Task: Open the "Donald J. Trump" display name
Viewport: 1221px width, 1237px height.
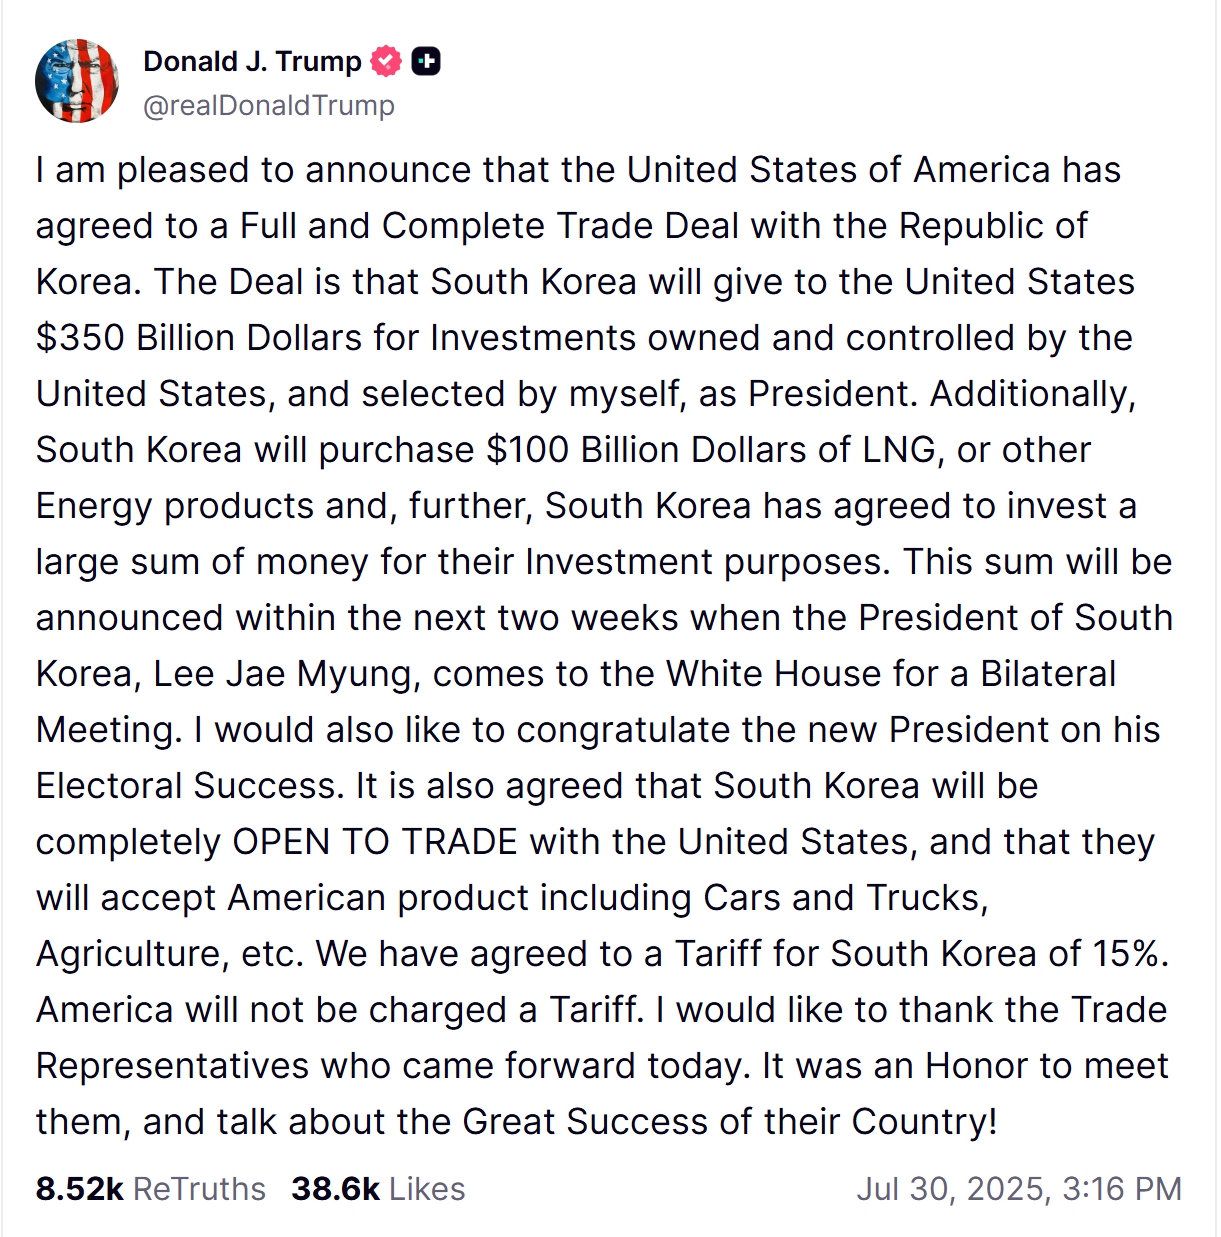Action: 252,61
